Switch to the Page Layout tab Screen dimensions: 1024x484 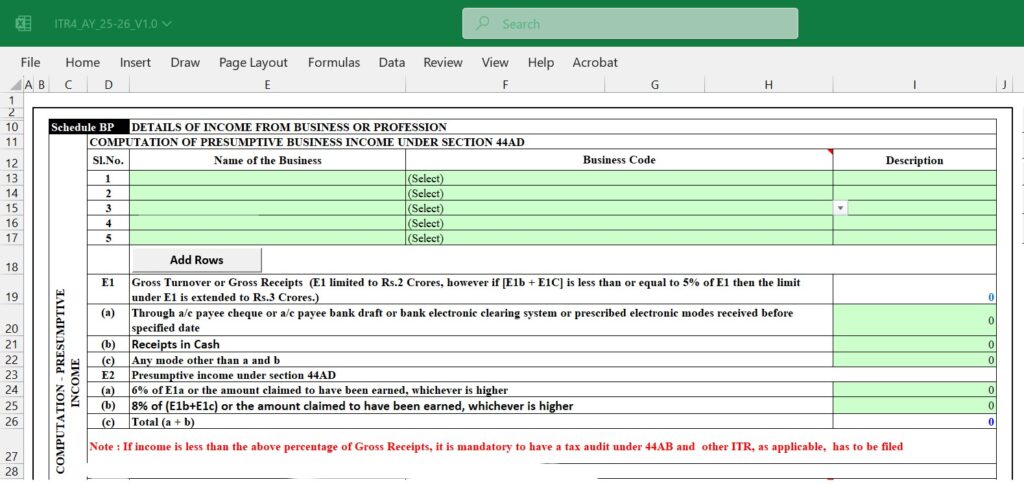point(253,62)
